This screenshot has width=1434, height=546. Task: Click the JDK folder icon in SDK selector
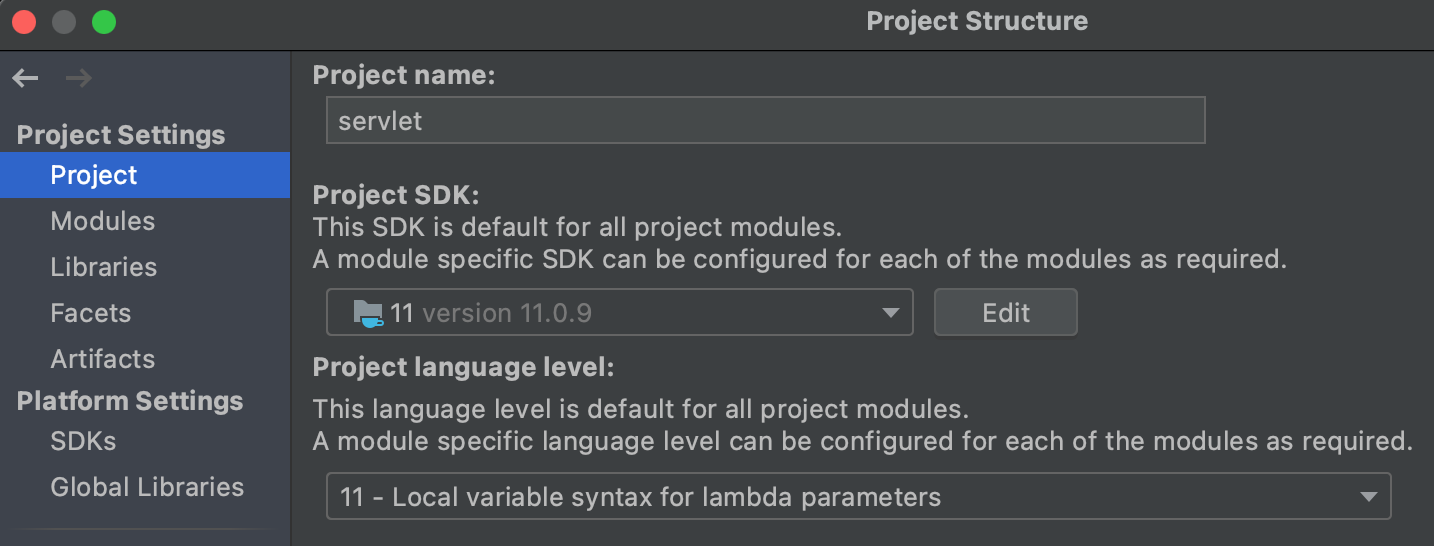click(368, 313)
